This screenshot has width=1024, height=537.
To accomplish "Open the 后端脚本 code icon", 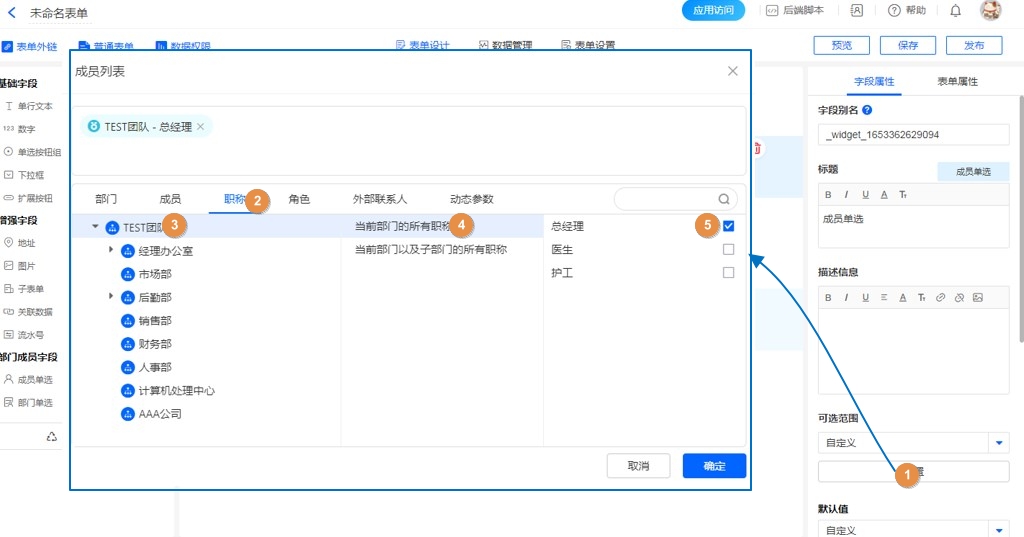I will [772, 10].
